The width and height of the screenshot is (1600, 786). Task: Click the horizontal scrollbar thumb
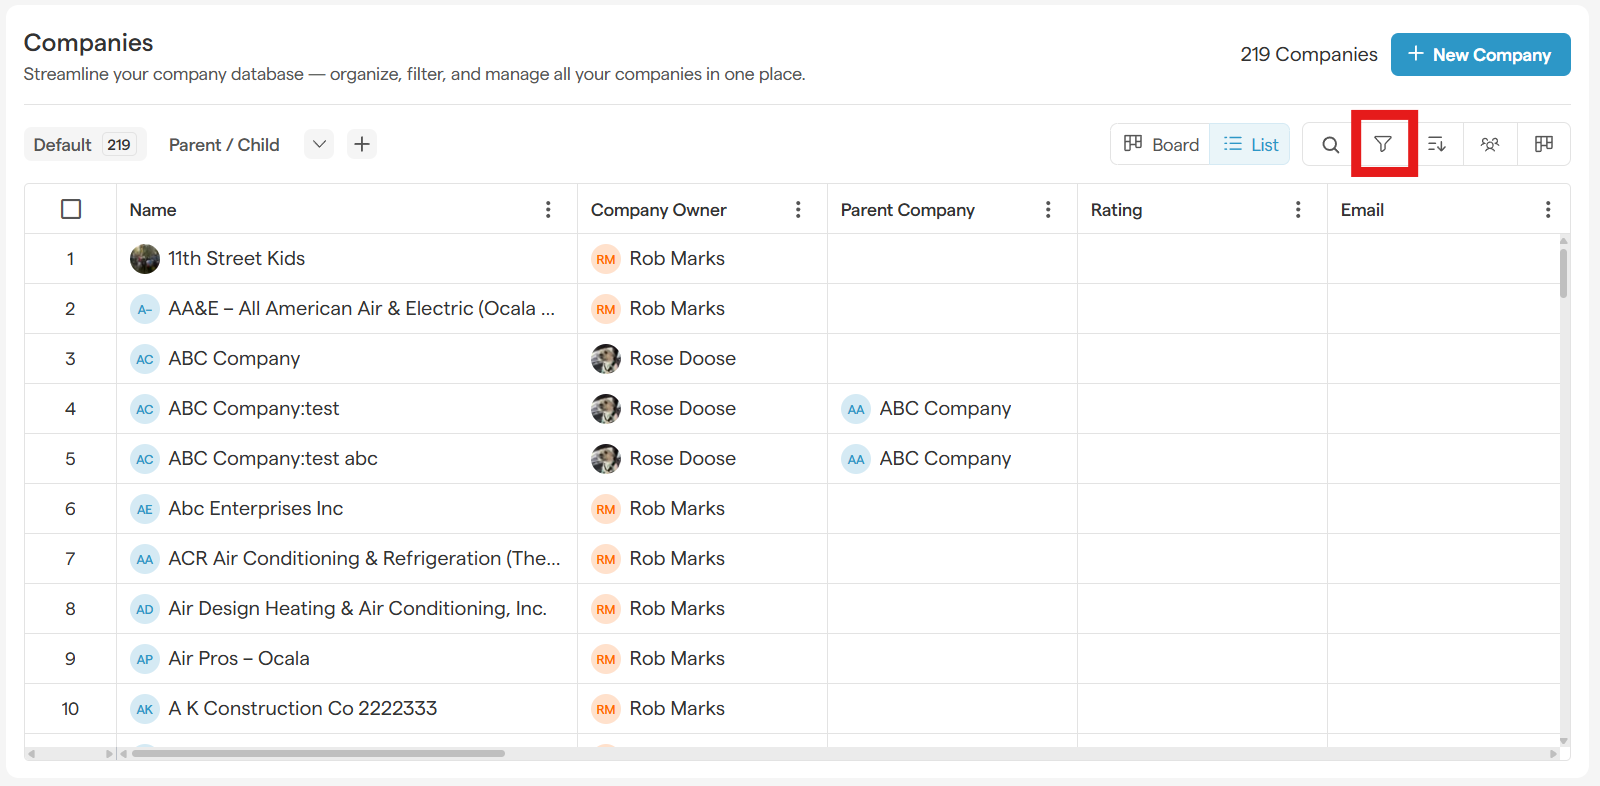pyautogui.click(x=318, y=754)
